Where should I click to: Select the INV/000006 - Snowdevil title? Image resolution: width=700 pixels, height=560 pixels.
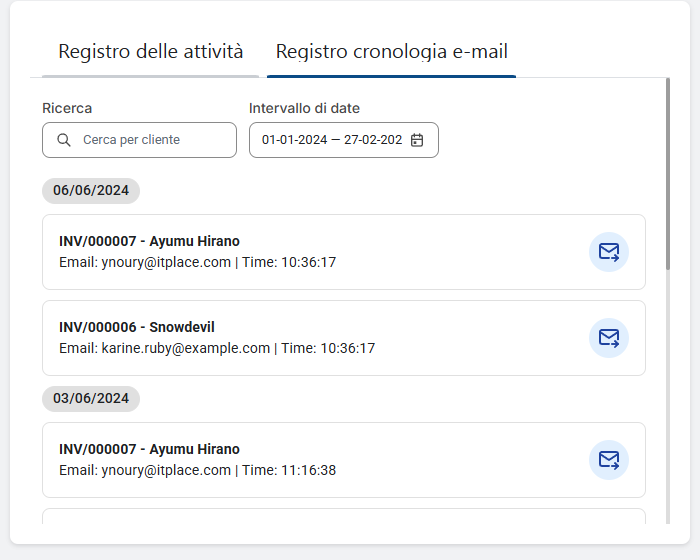coord(137,327)
